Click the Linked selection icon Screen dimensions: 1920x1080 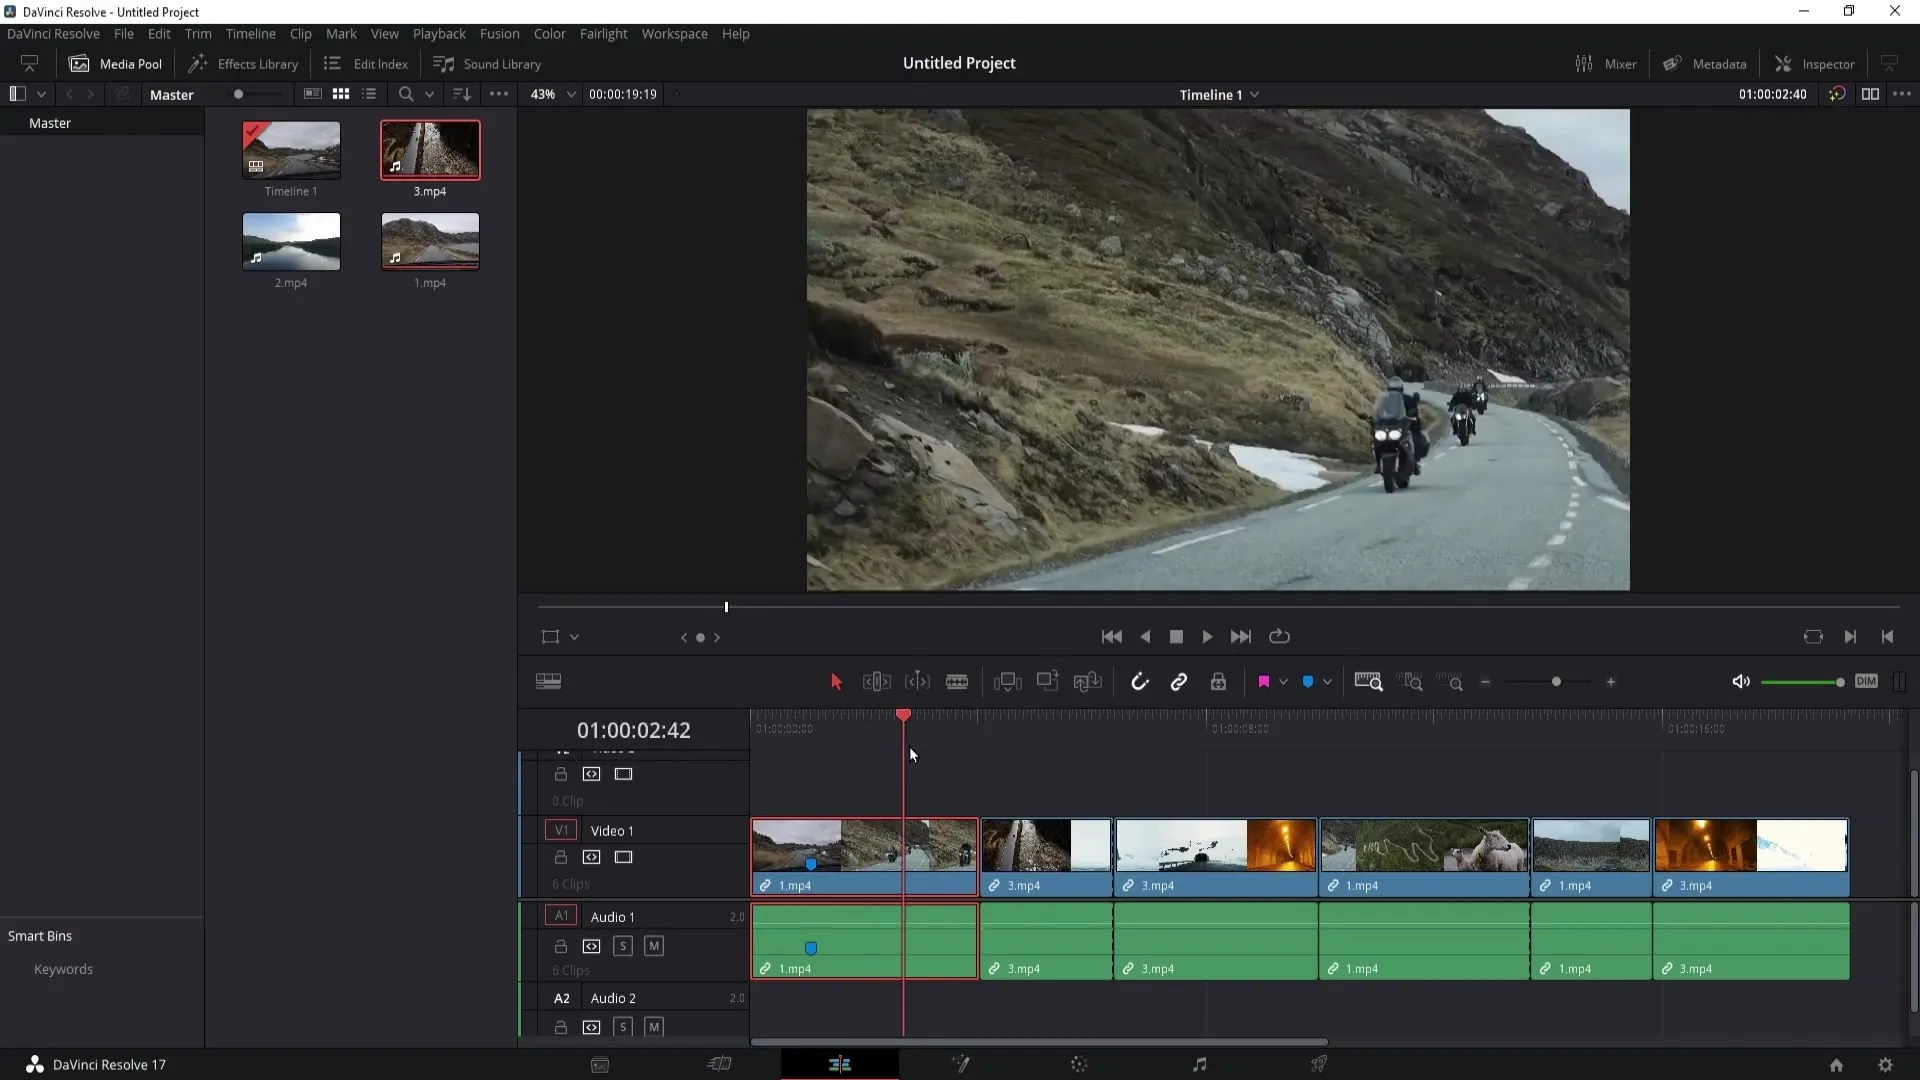pos(1180,682)
